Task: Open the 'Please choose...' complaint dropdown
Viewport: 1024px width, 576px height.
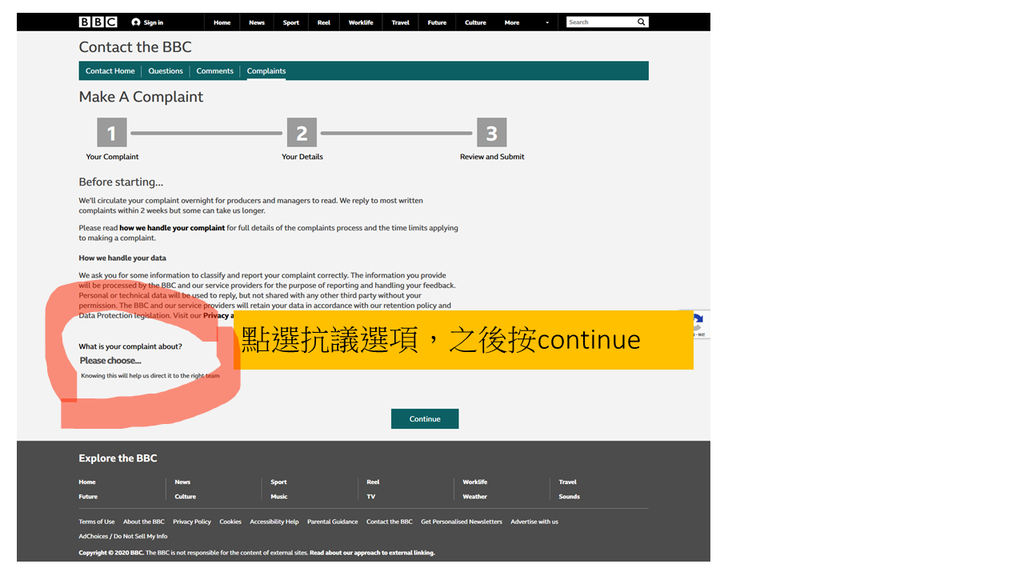Action: point(110,360)
